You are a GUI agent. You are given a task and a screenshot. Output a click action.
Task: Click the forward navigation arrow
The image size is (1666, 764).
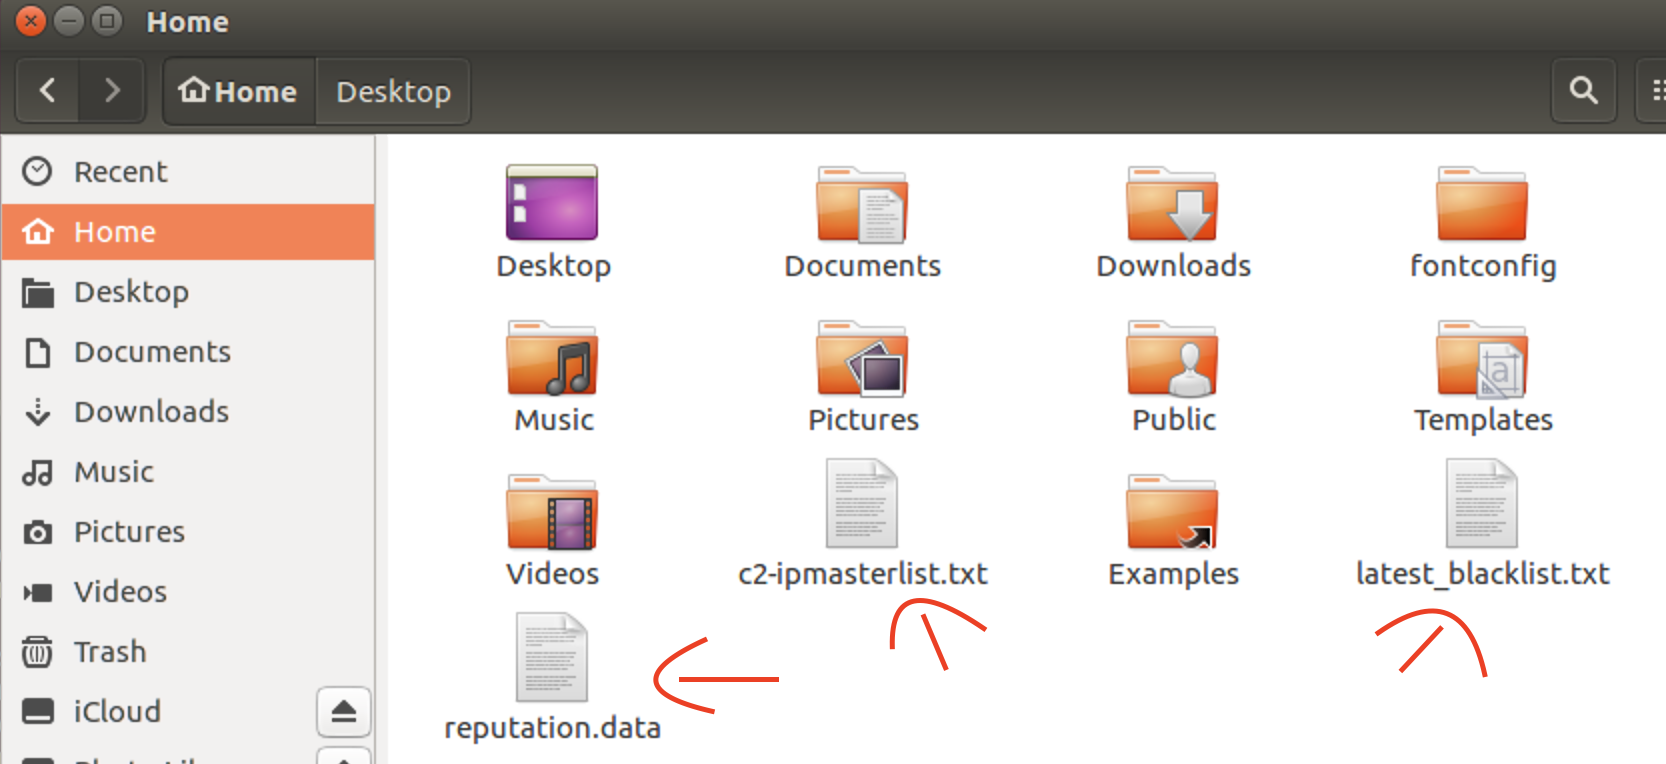point(112,91)
